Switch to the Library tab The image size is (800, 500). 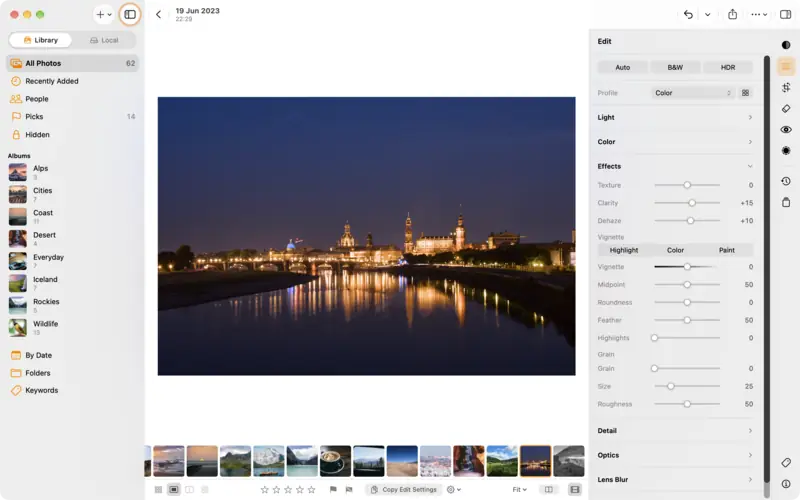click(x=41, y=40)
